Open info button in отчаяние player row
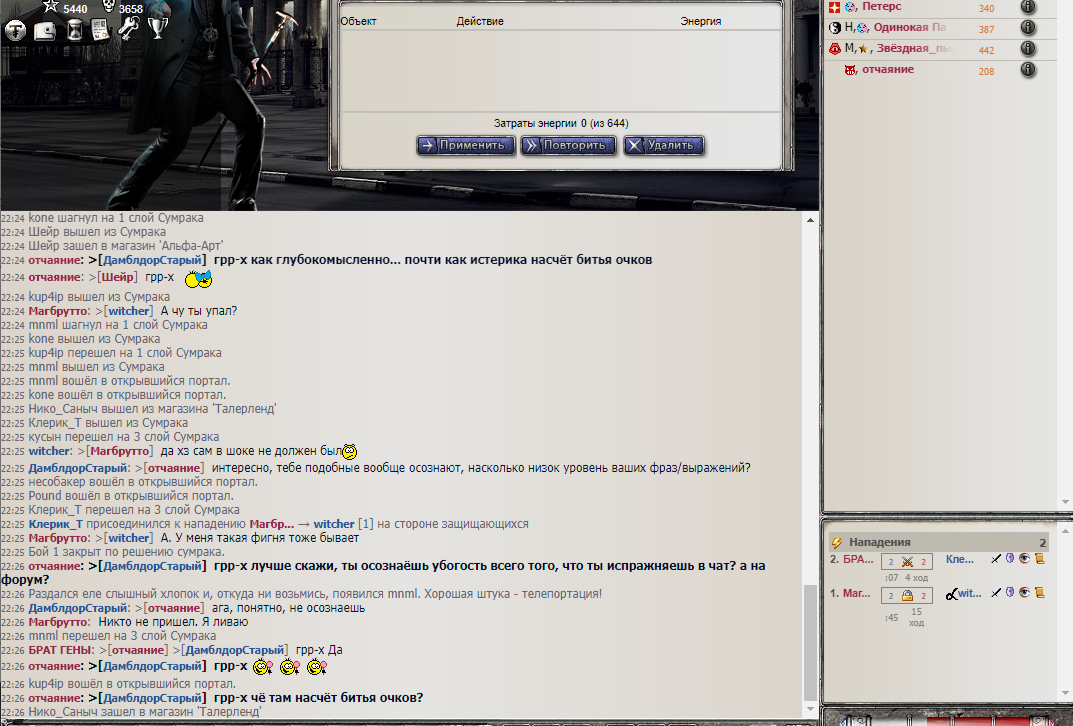The width and height of the screenshot is (1073, 726). 1028,69
